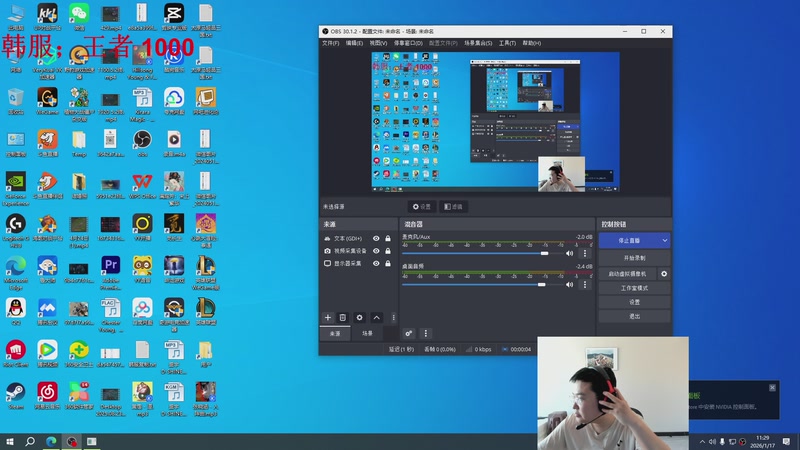Open Windows Start menu
The image size is (800, 450).
[9, 441]
